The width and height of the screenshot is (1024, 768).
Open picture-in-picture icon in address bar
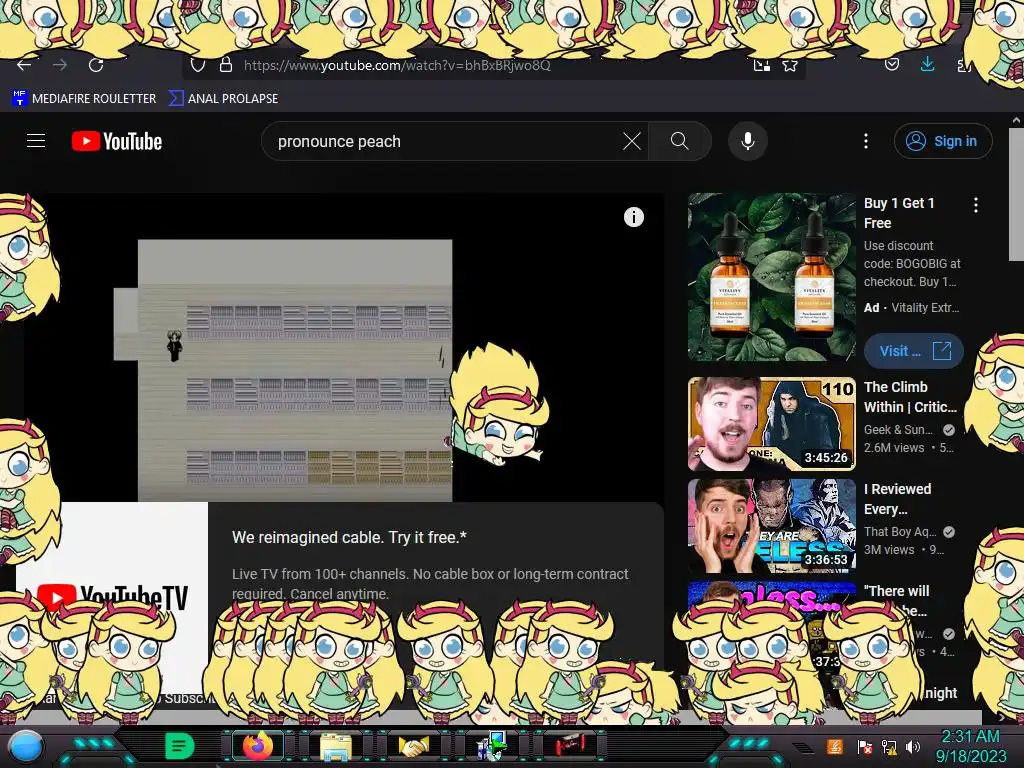[761, 65]
